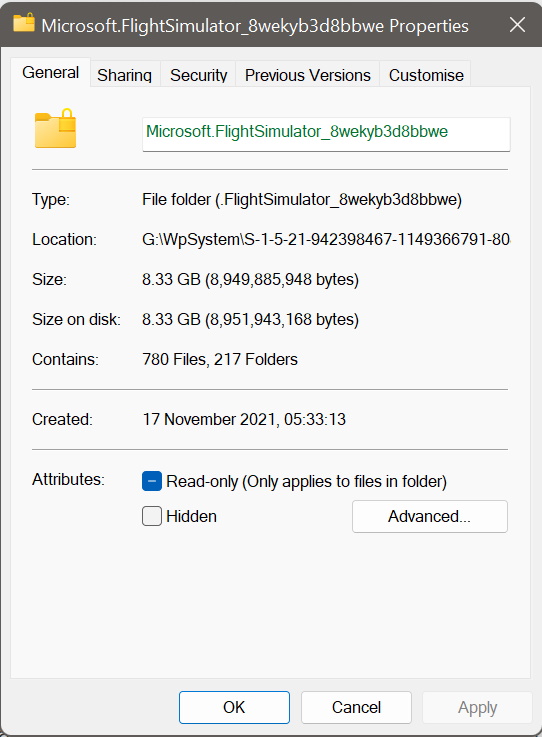Click the Location label
Image resolution: width=542 pixels, height=737 pixels.
[64, 240]
